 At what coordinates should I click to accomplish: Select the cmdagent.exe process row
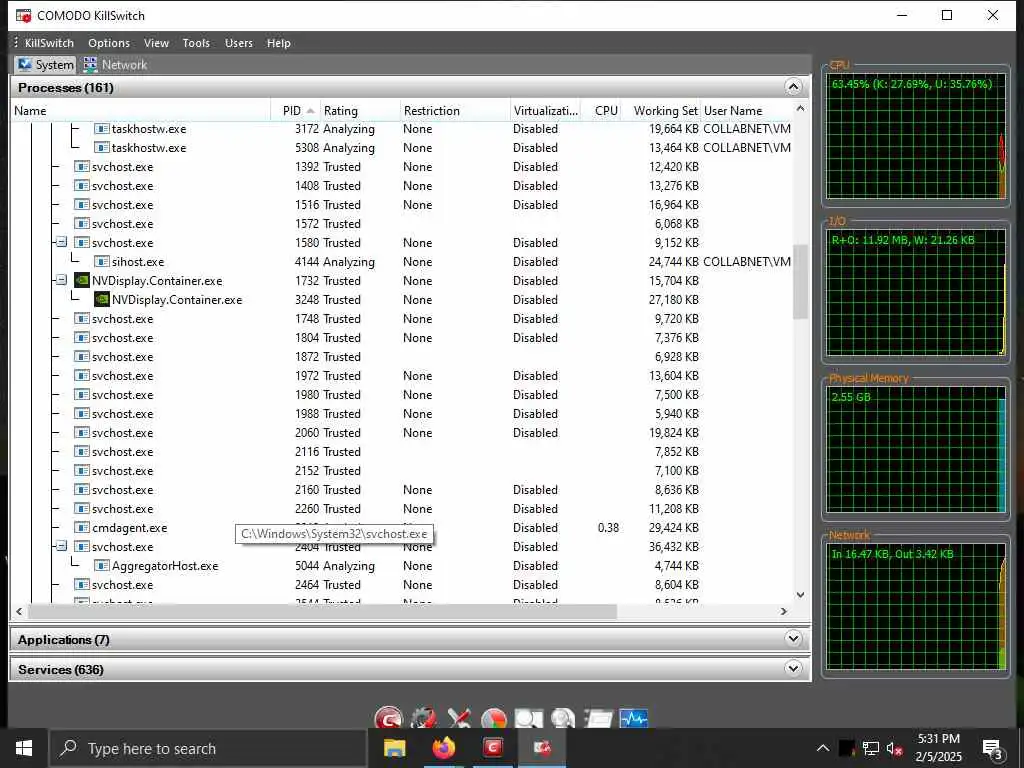pyautogui.click(x=402, y=528)
